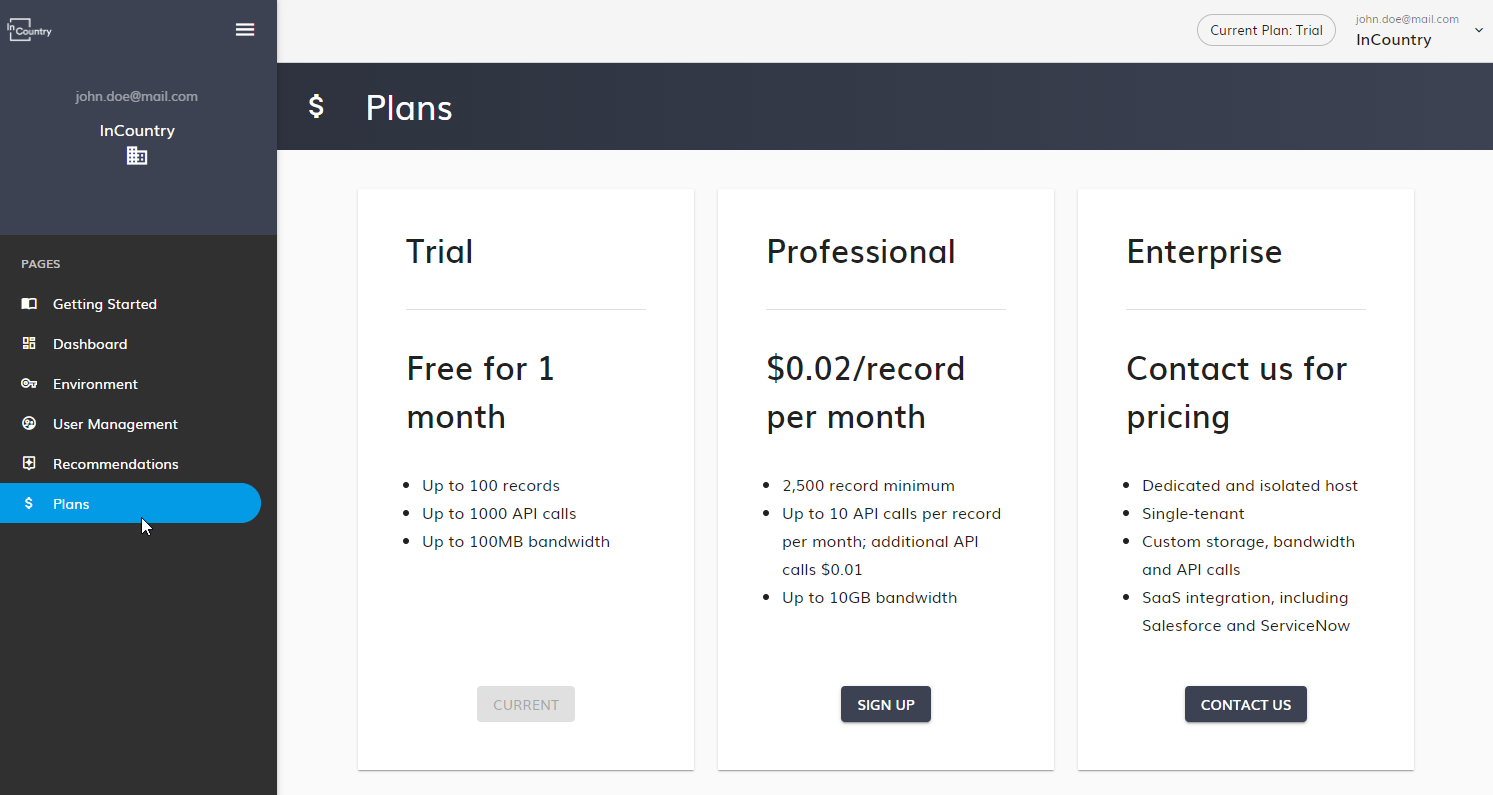Open the Environment page

95,384
